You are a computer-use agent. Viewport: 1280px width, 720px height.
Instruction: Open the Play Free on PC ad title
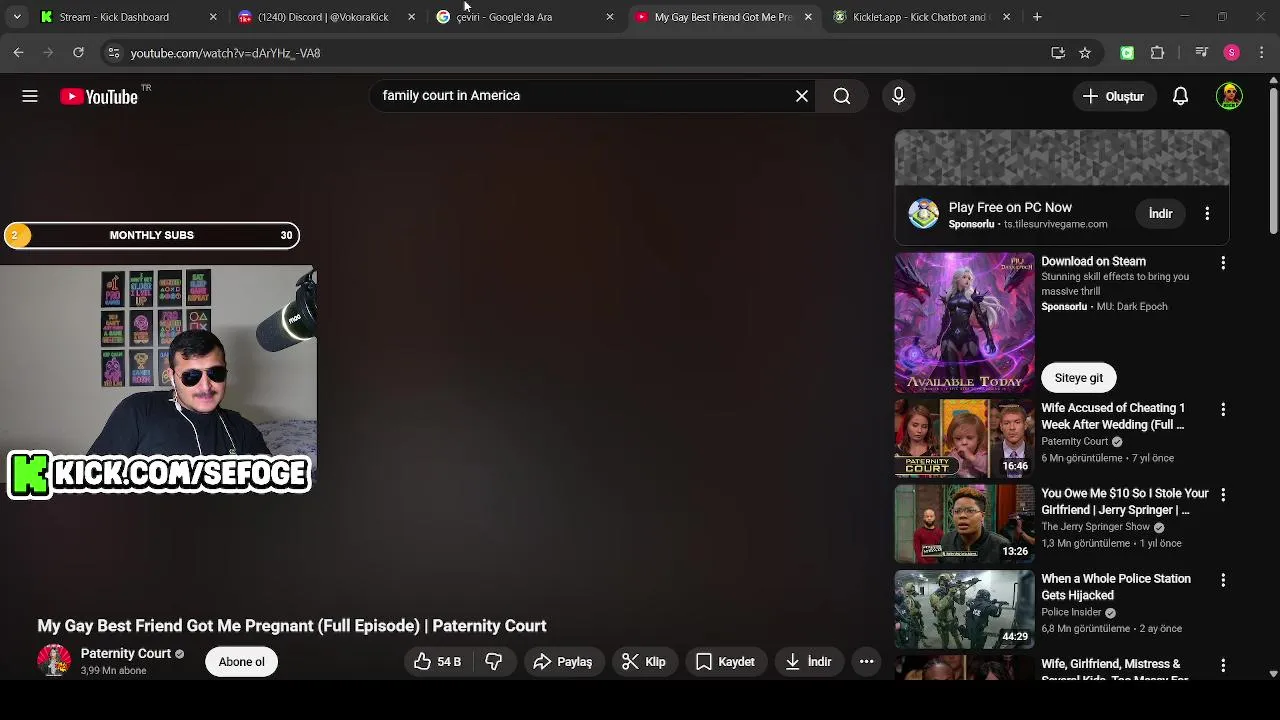1010,207
